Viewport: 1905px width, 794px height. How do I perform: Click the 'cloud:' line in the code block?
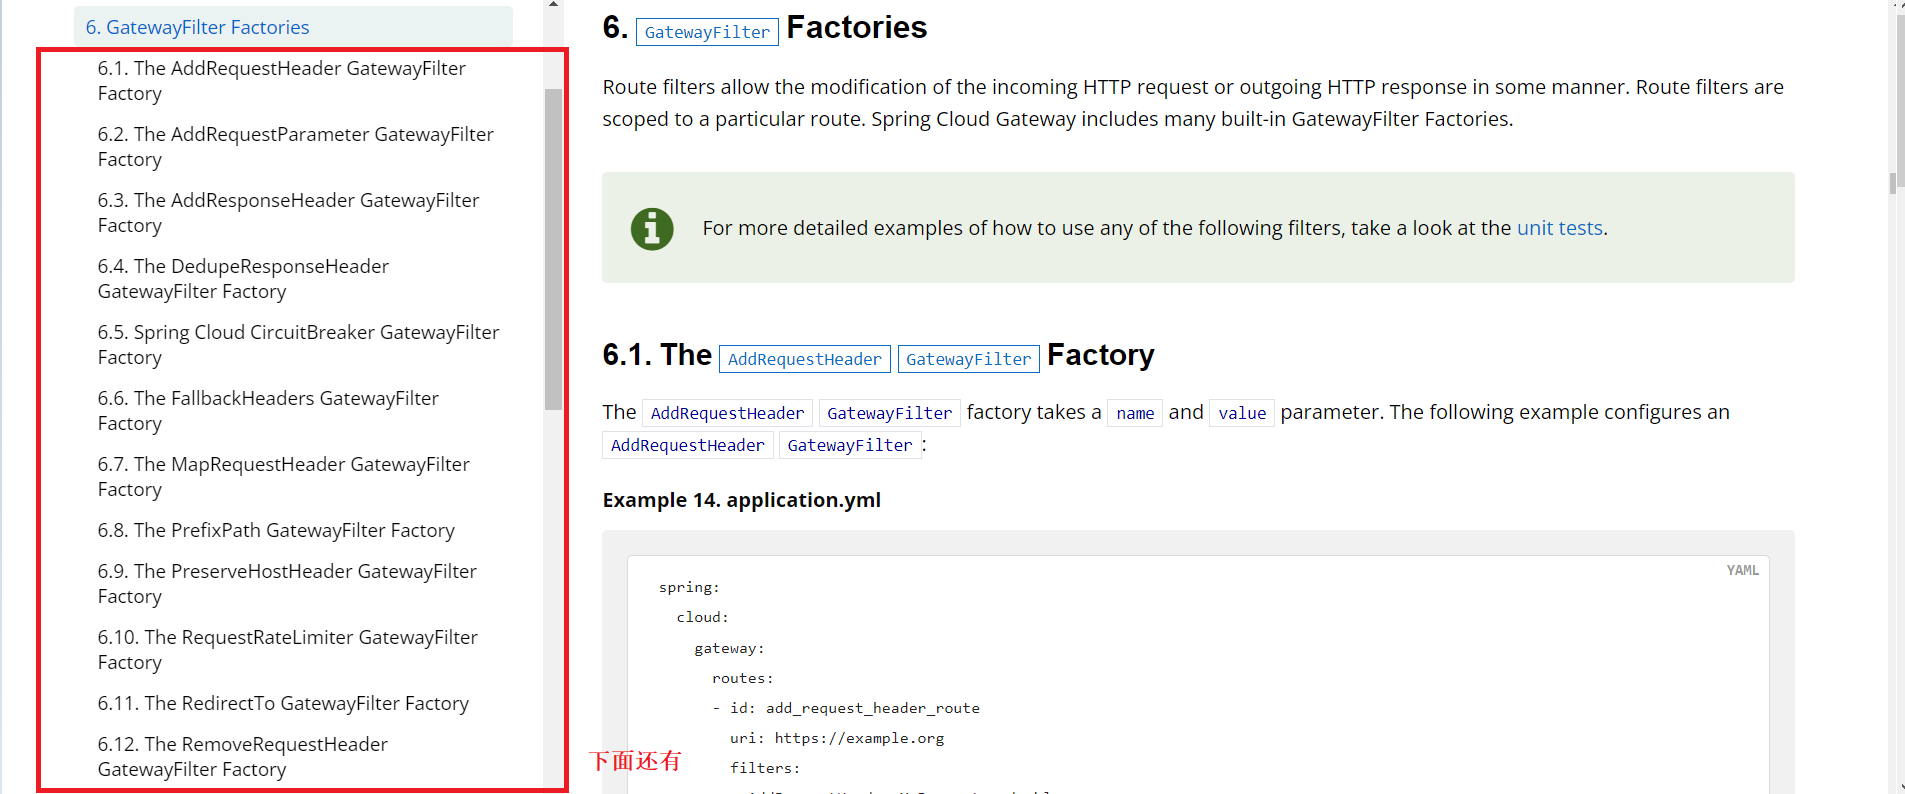click(702, 617)
